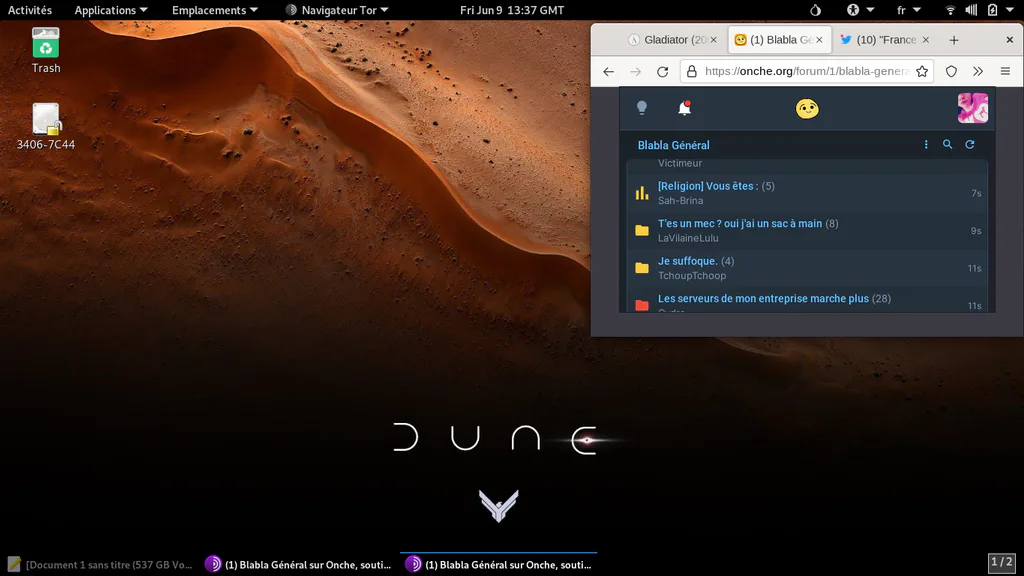Screen dimensions: 1024x576
Task: Expand the Emplacements menu
Action: click(214, 10)
